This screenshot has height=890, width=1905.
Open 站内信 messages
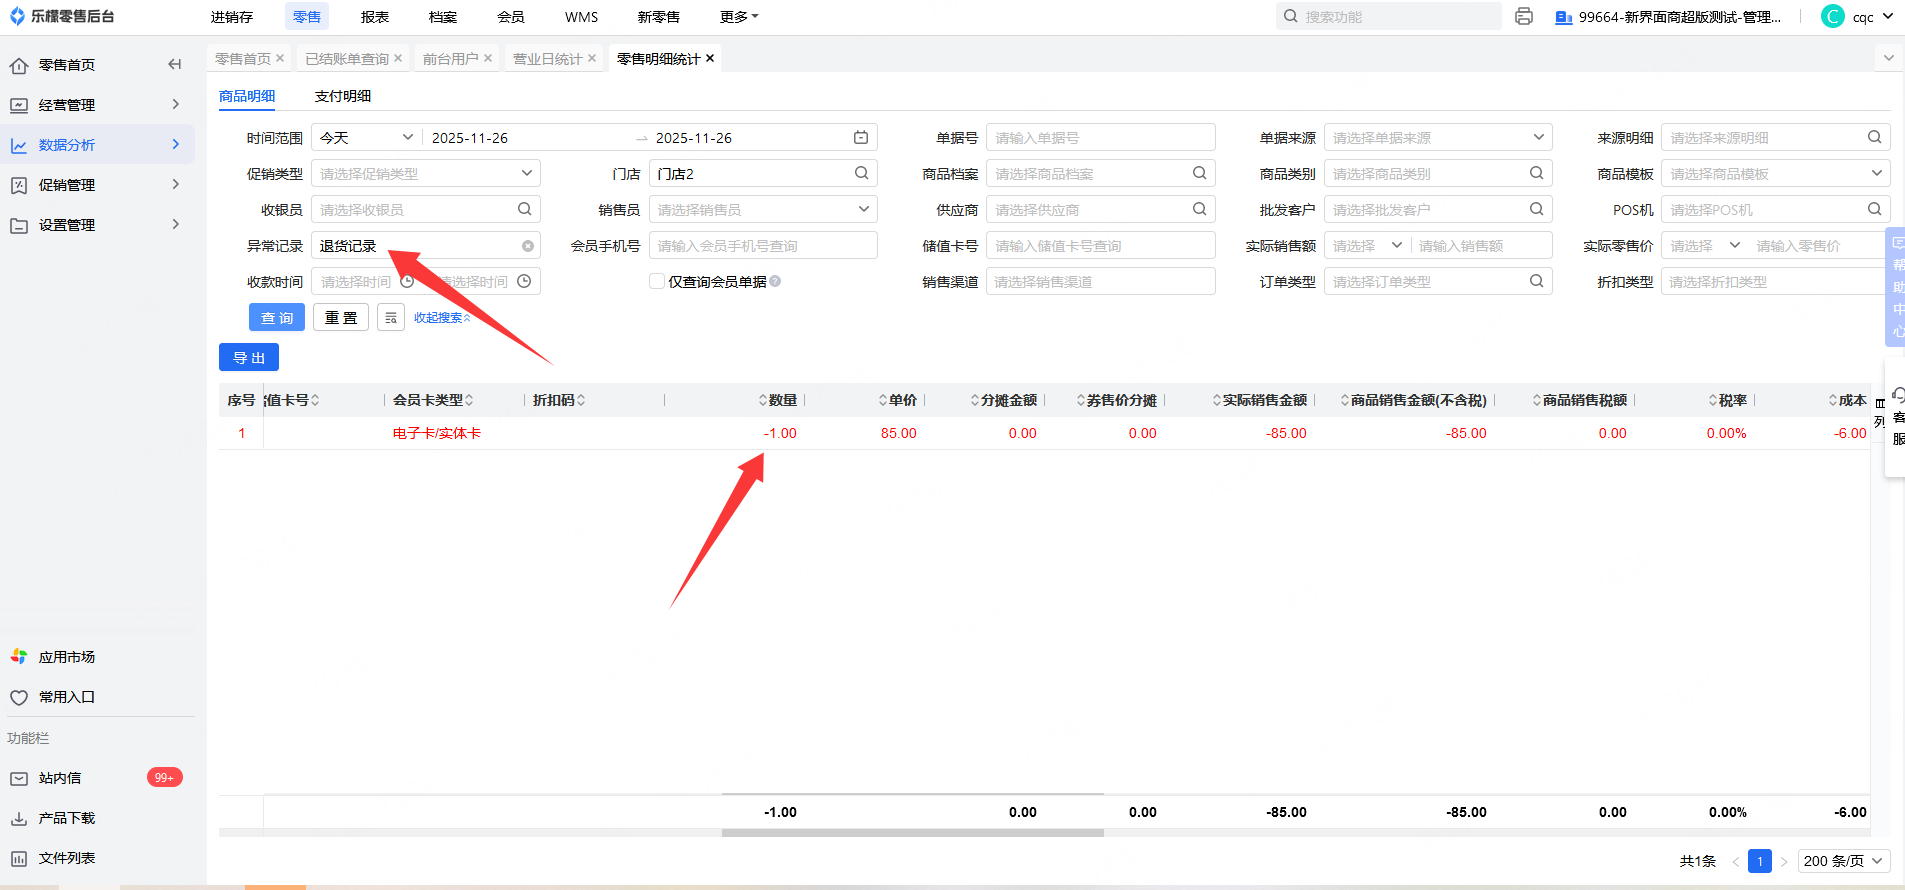tap(60, 778)
